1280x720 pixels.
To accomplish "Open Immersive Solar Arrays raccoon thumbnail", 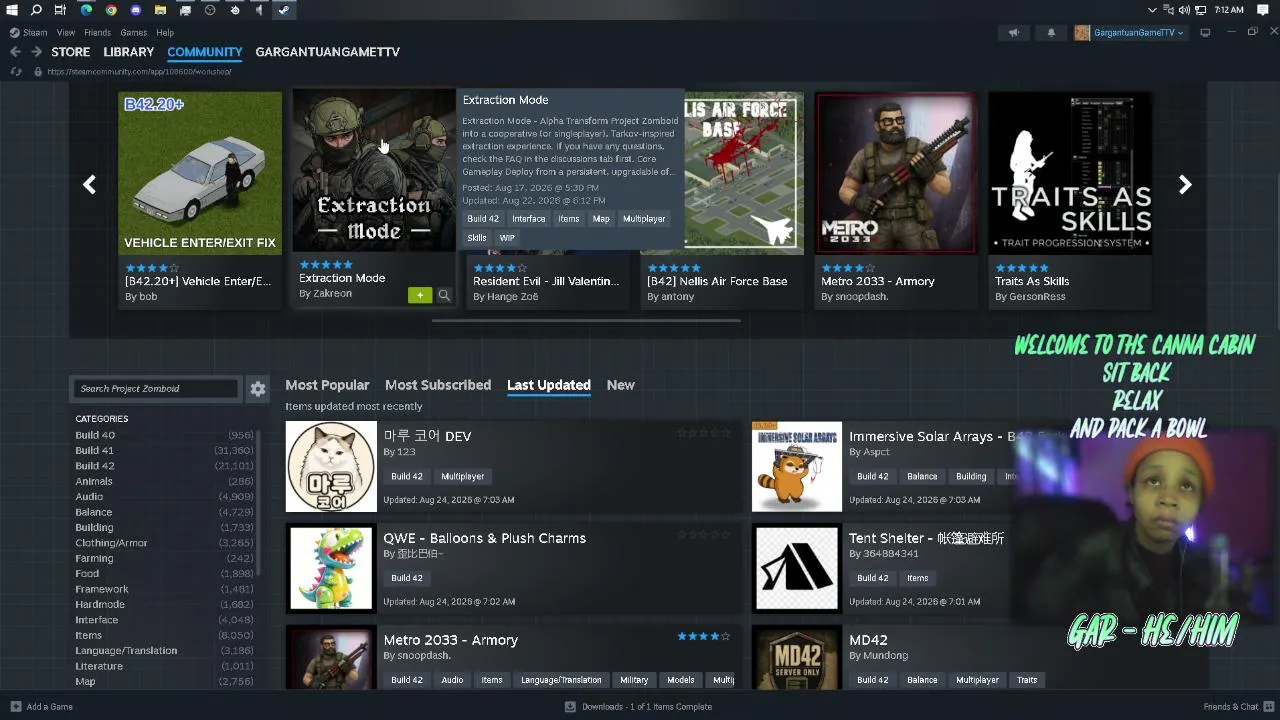I will (797, 467).
